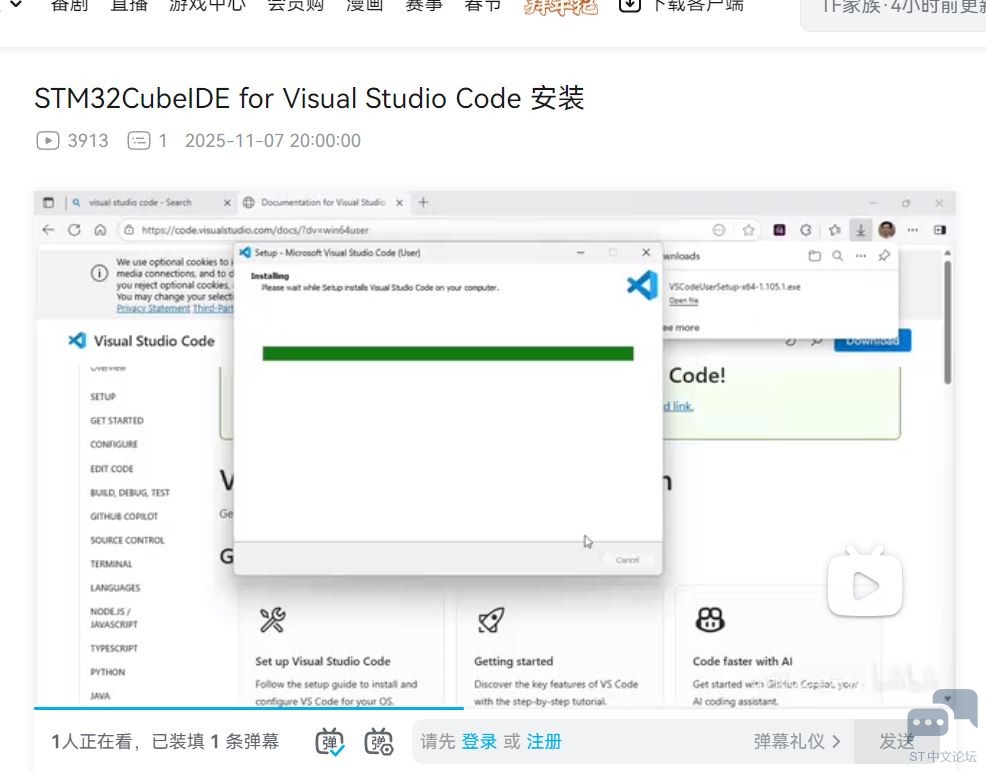Open the browser settings three-dots menu
The width and height of the screenshot is (986, 772).
click(912, 230)
